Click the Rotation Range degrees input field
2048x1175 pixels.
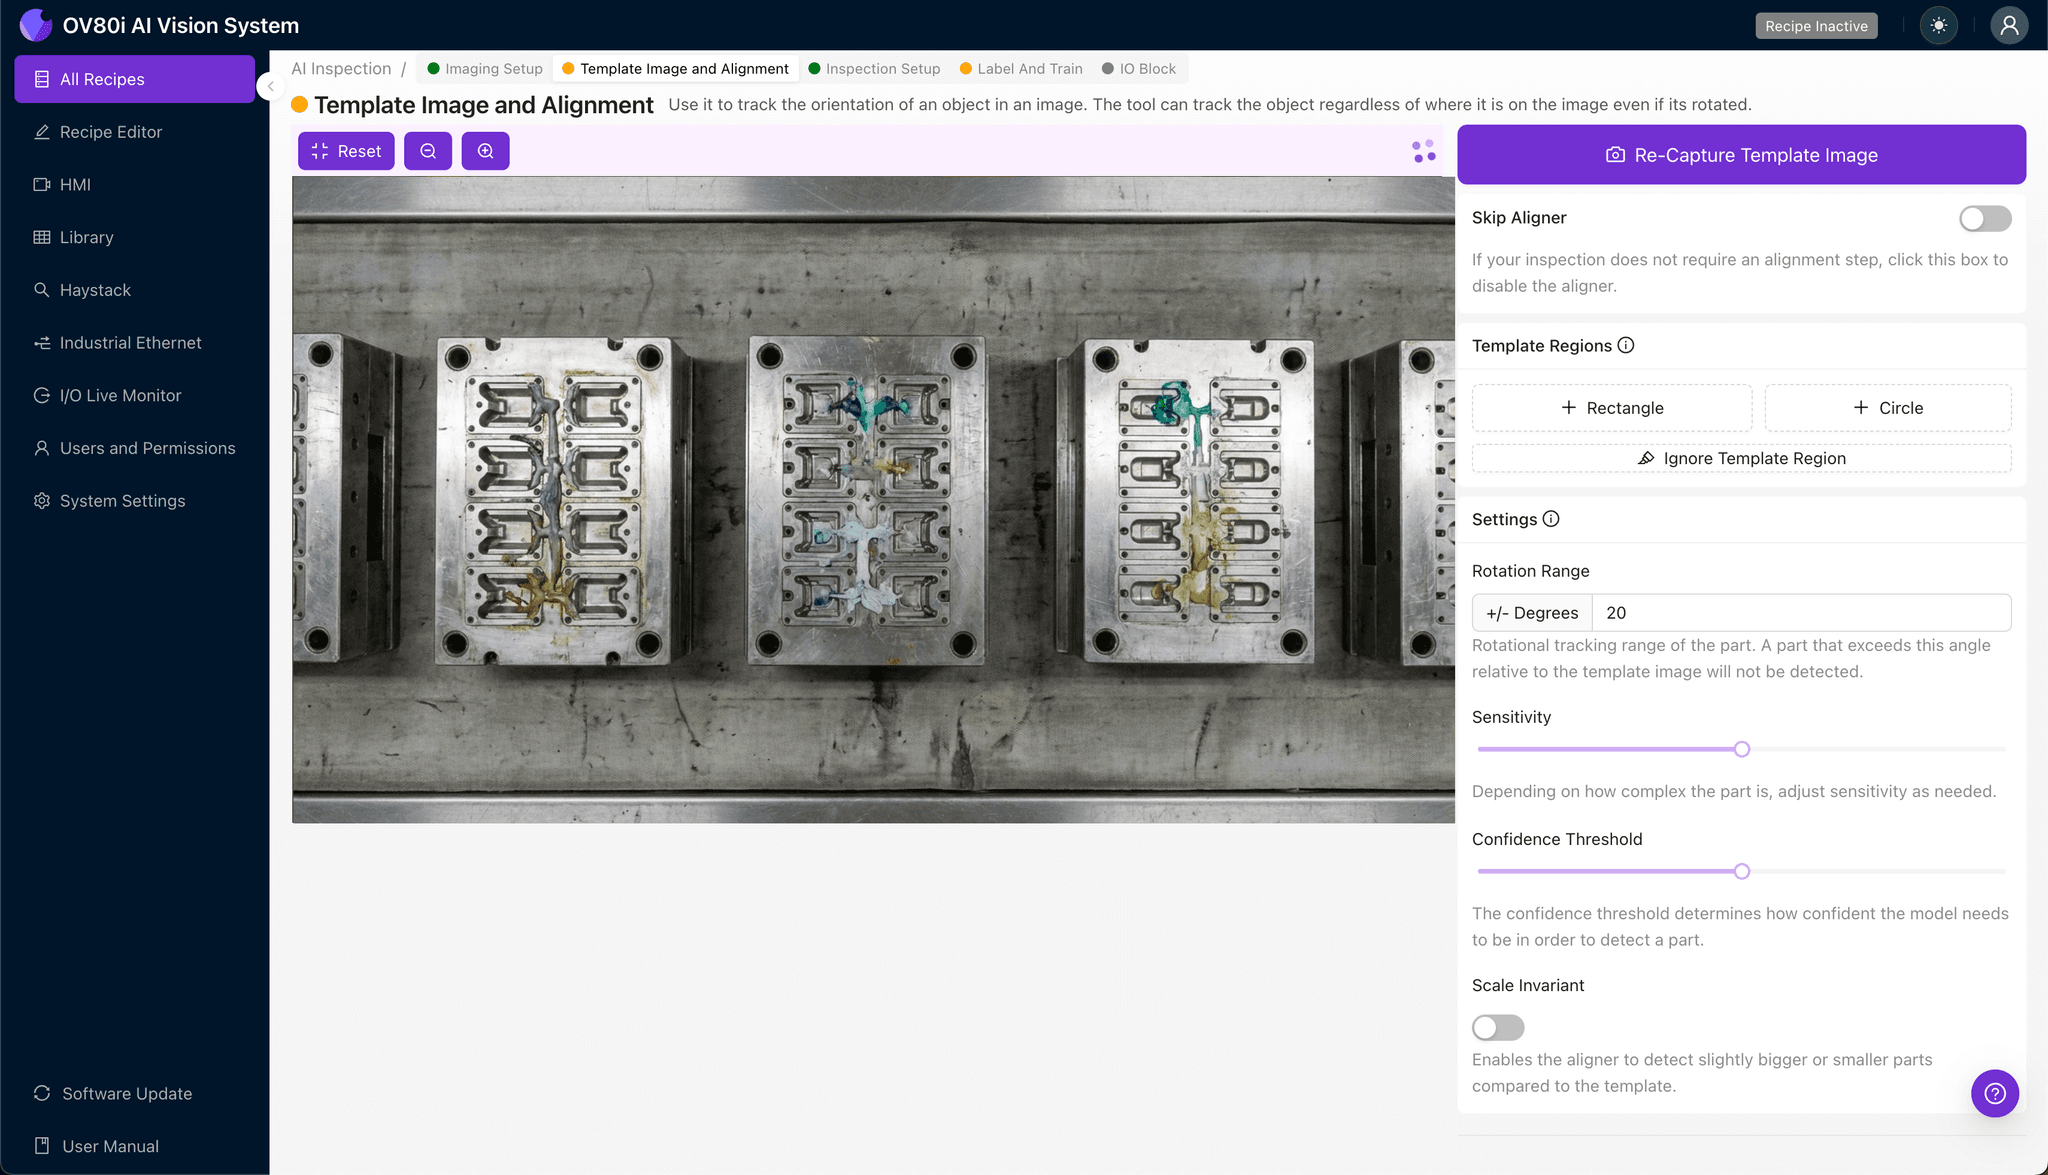coord(1800,613)
